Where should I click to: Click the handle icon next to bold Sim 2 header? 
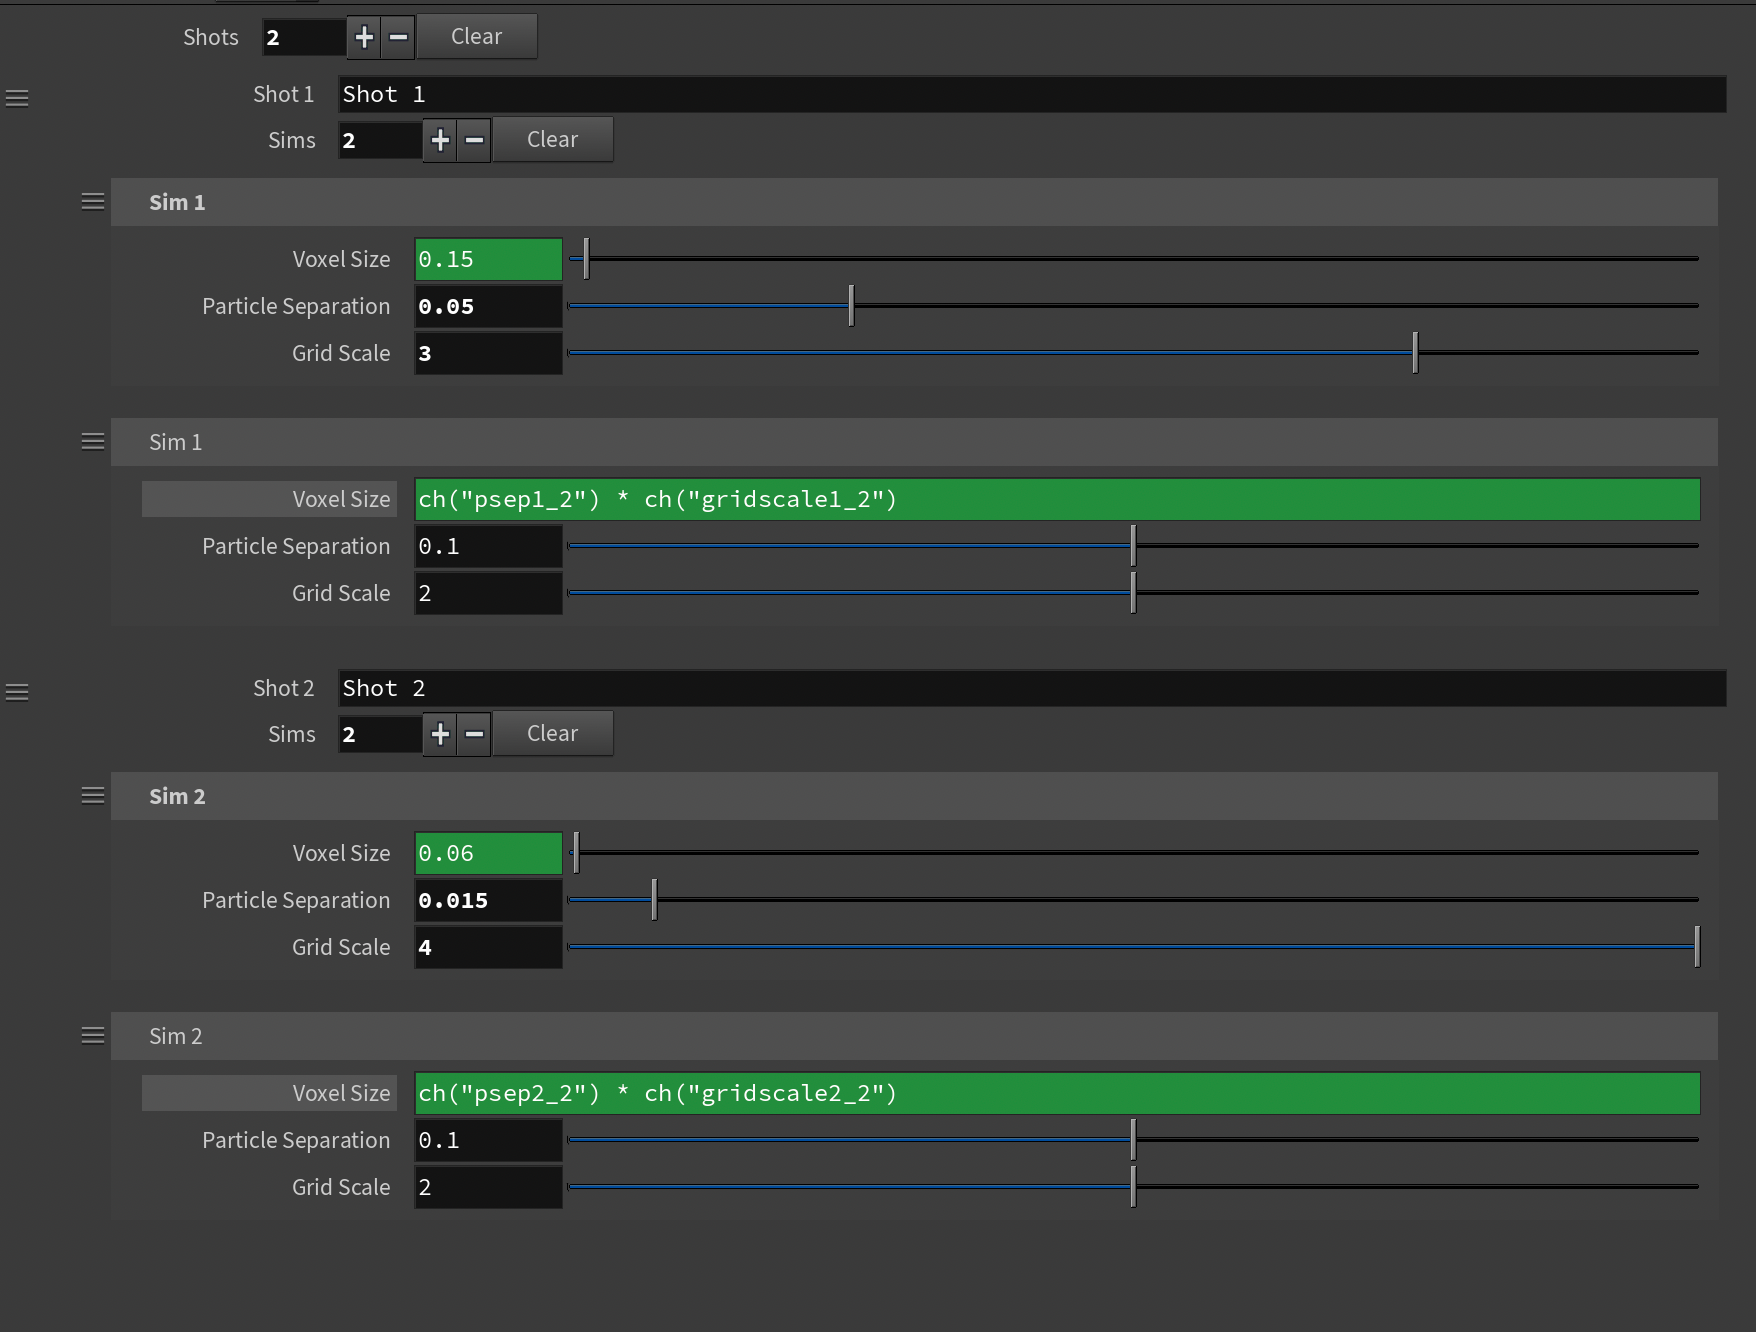(x=93, y=796)
